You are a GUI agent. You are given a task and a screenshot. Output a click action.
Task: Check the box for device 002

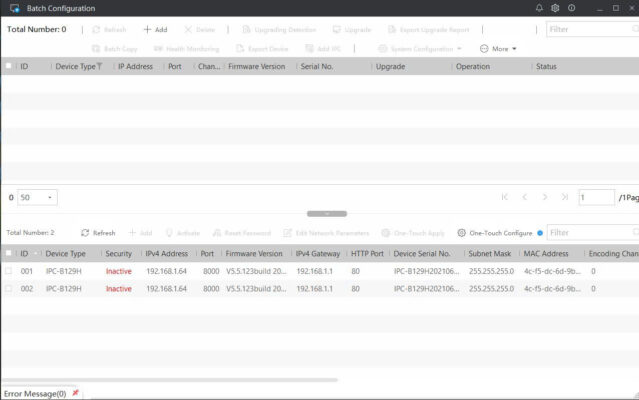9,289
